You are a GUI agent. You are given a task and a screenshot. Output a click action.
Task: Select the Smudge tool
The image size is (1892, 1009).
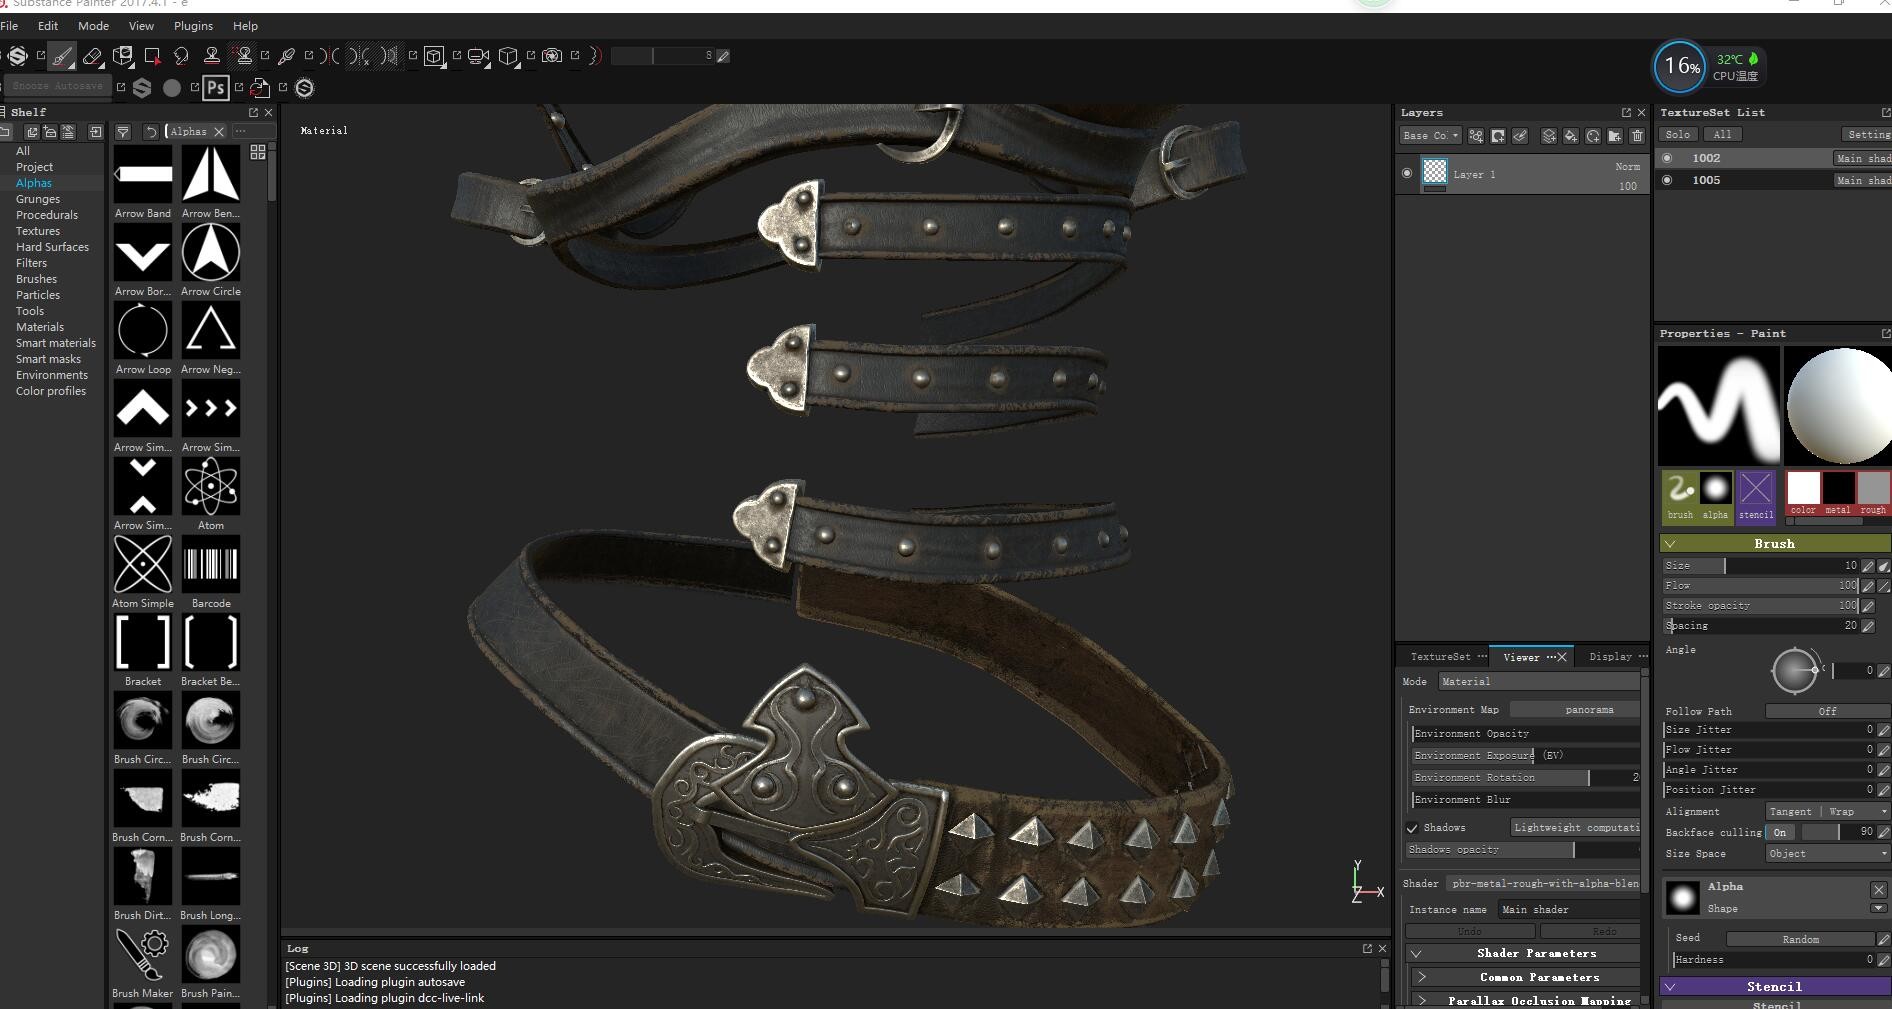pyautogui.click(x=181, y=56)
